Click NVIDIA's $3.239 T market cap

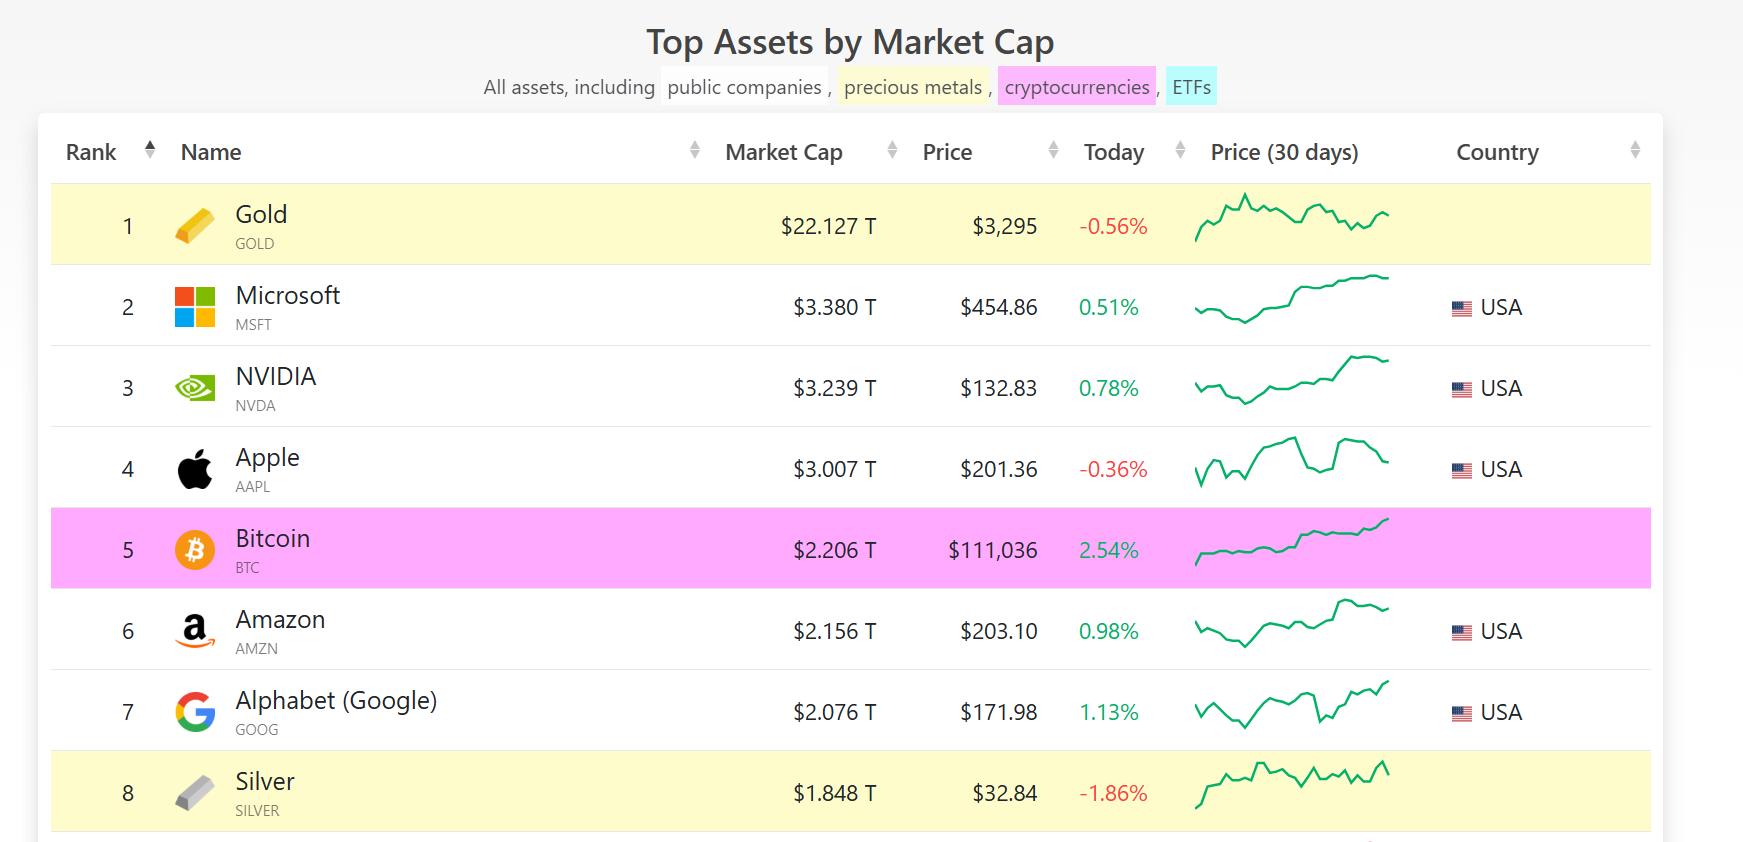834,388
